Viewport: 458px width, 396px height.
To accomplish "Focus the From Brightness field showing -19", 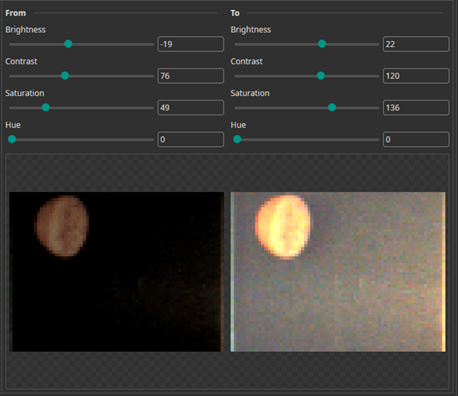I will tap(191, 44).
